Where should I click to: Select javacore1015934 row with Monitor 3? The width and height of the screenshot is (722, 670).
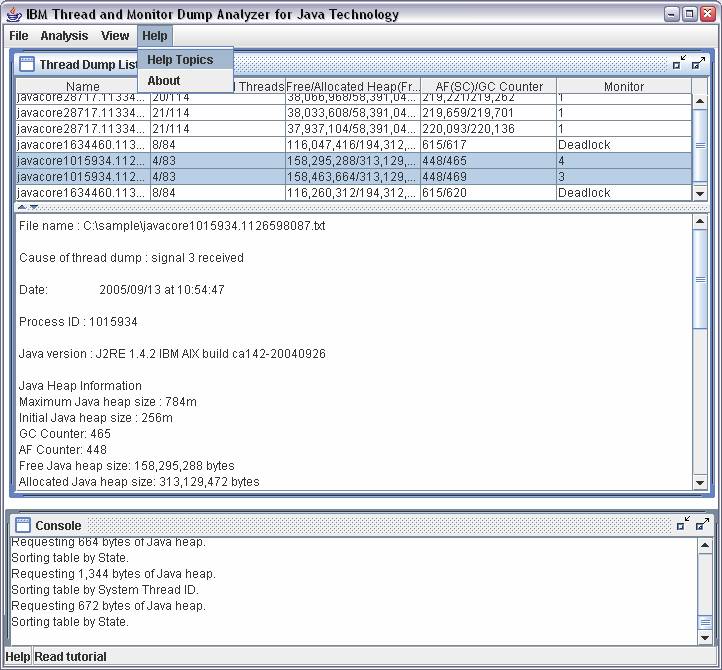[x=354, y=177]
